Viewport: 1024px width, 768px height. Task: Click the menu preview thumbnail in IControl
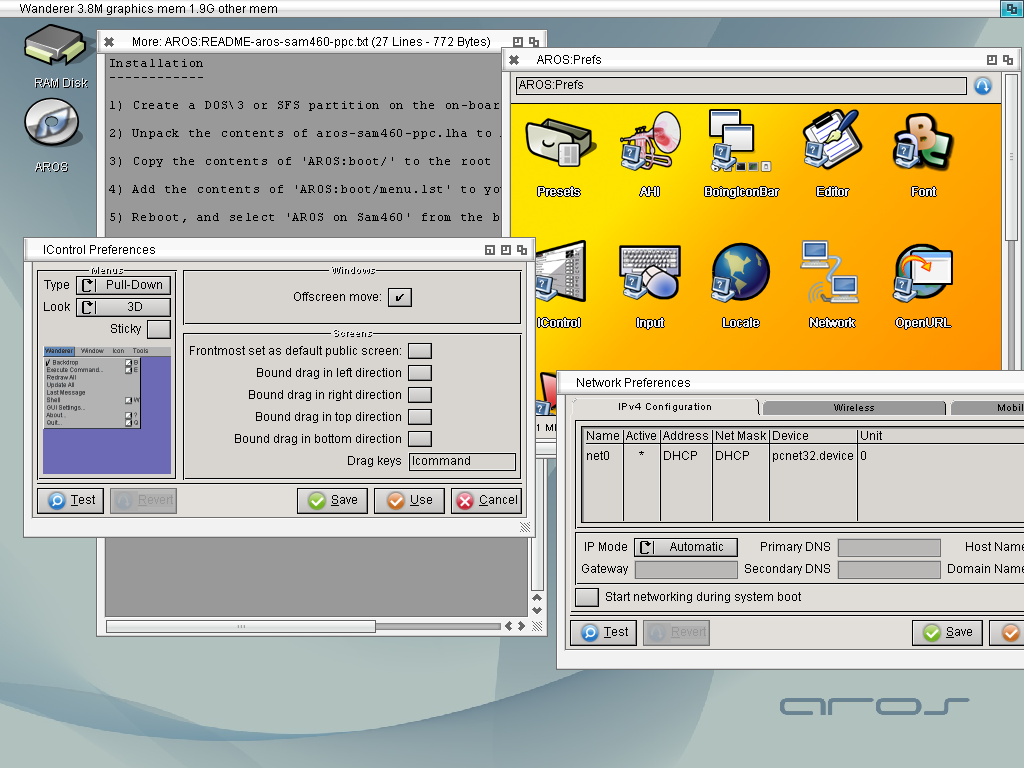[107, 410]
